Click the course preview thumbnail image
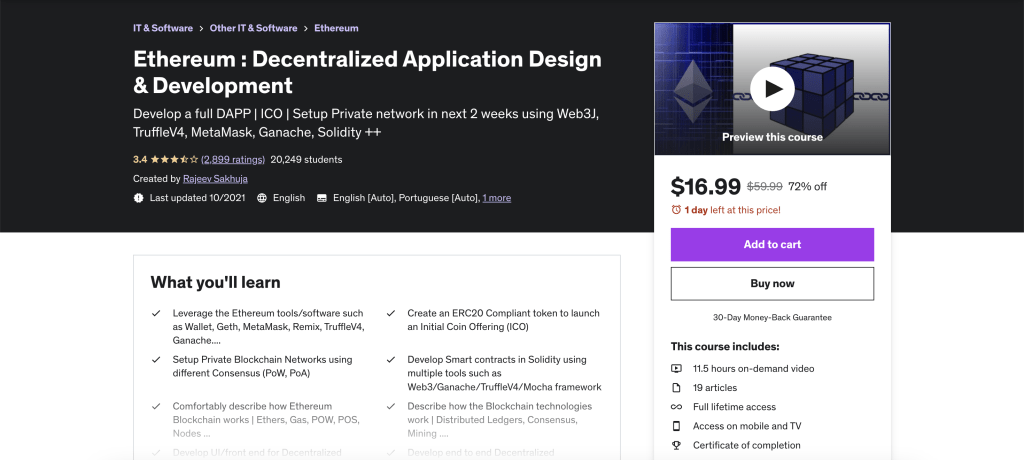Image resolution: width=1024 pixels, height=460 pixels. coord(772,89)
